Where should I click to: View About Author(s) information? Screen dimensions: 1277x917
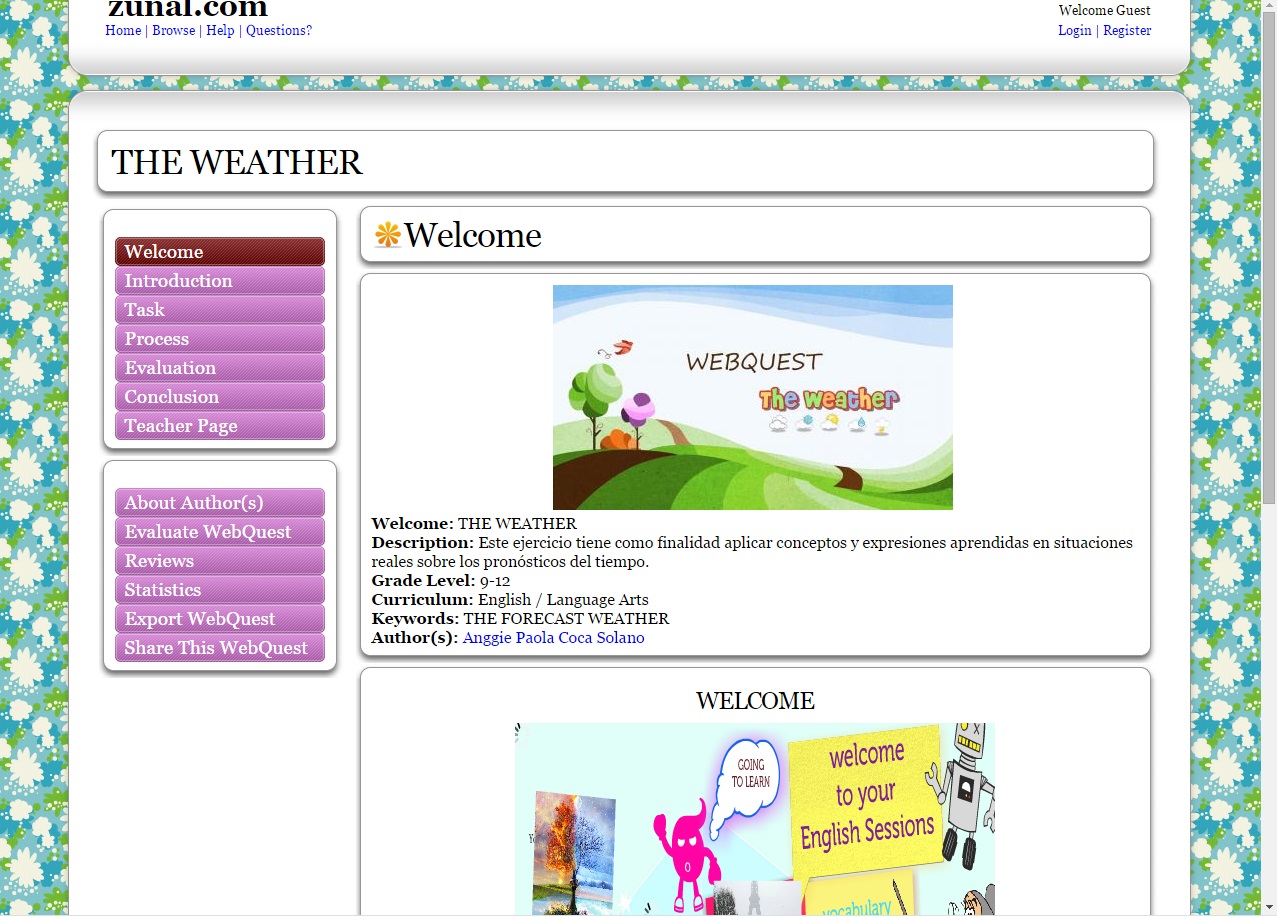pos(219,503)
